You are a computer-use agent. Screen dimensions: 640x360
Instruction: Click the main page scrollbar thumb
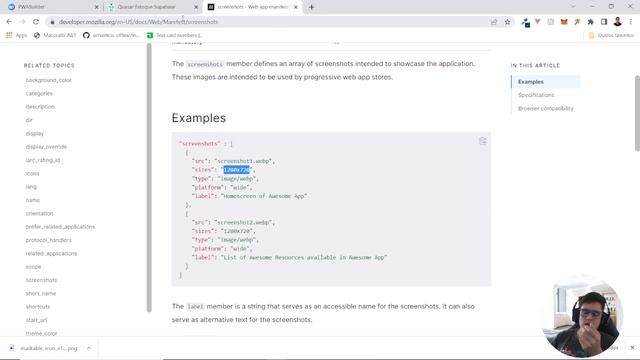click(x=637, y=113)
